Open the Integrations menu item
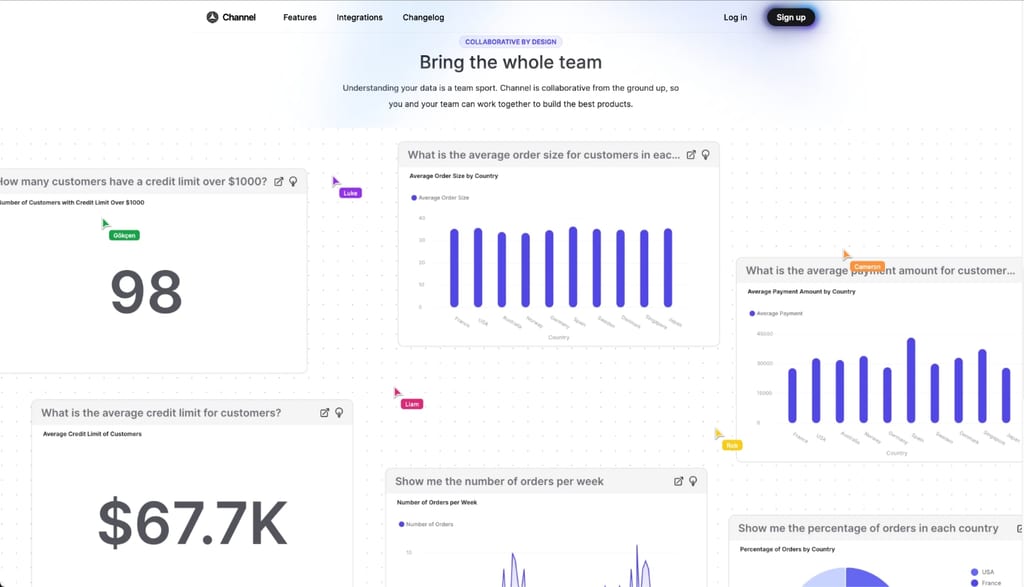 coord(359,18)
